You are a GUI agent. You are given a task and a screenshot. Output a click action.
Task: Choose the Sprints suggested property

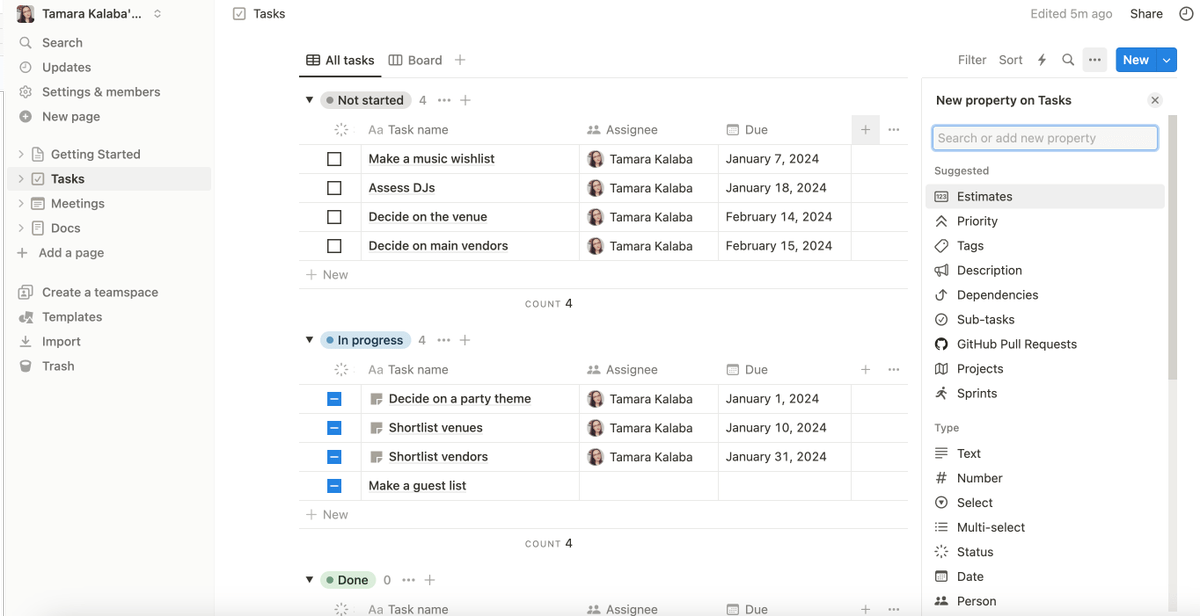coord(976,393)
